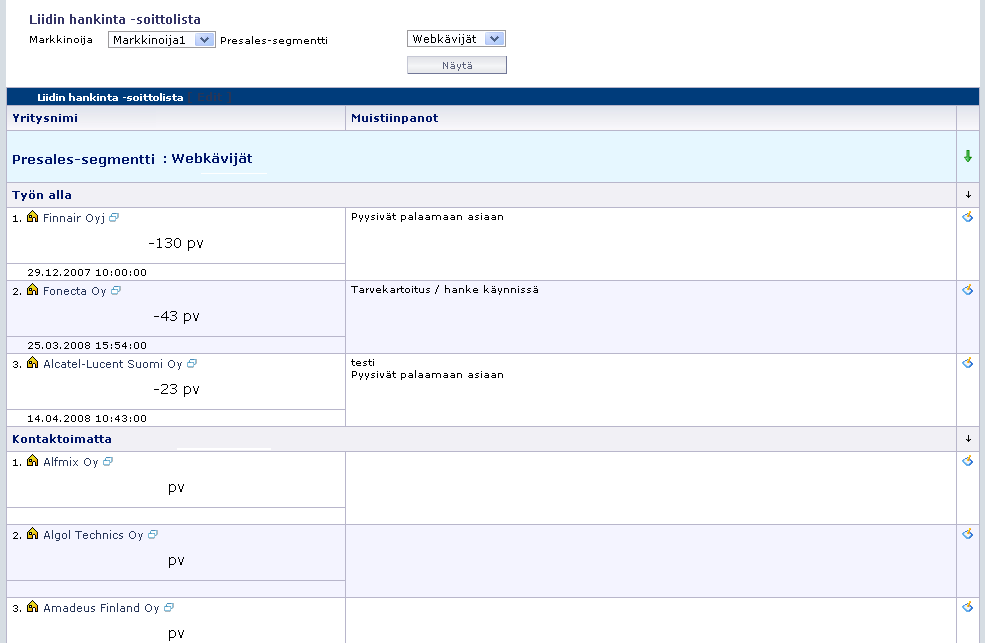Open Algol Technics Oy new window icon
The height and width of the screenshot is (643, 1001).
click(153, 534)
